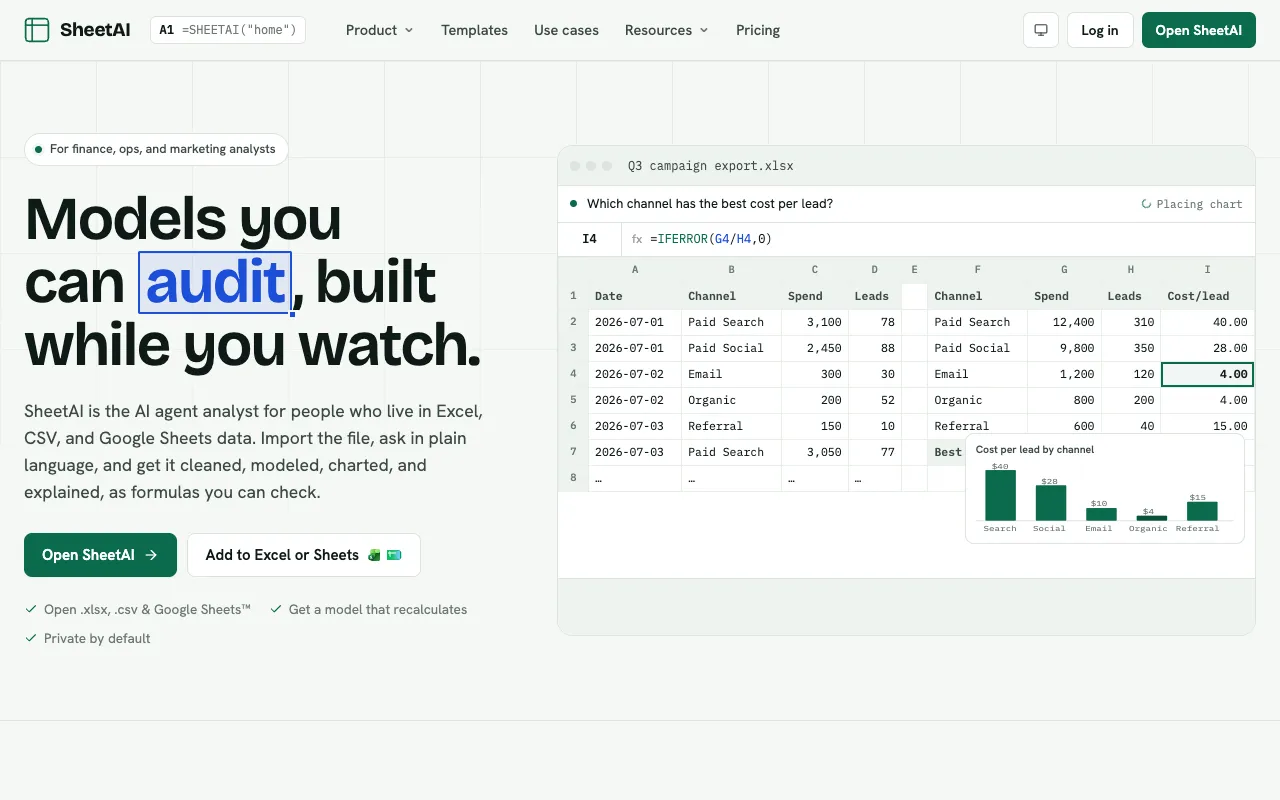Click the 'Cost per lead by channel' chart title
This screenshot has height=800, width=1280.
[x=1035, y=450]
